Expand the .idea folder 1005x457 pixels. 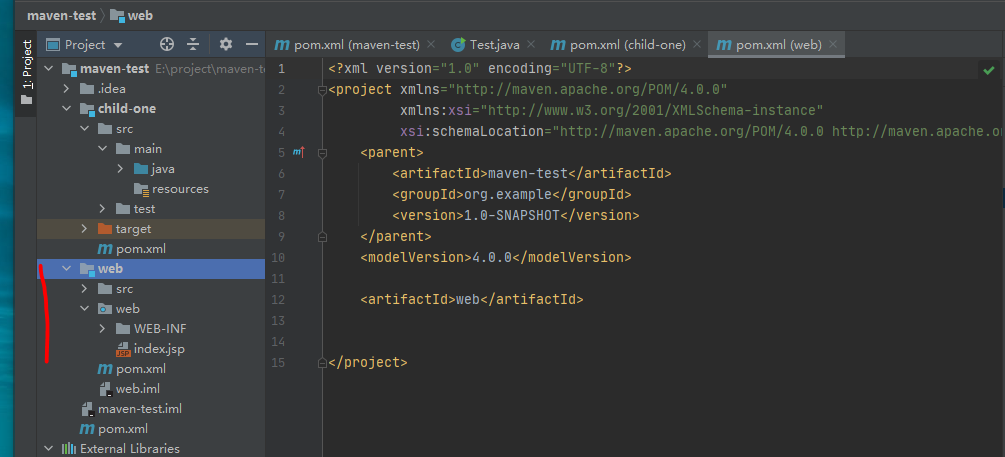point(67,89)
